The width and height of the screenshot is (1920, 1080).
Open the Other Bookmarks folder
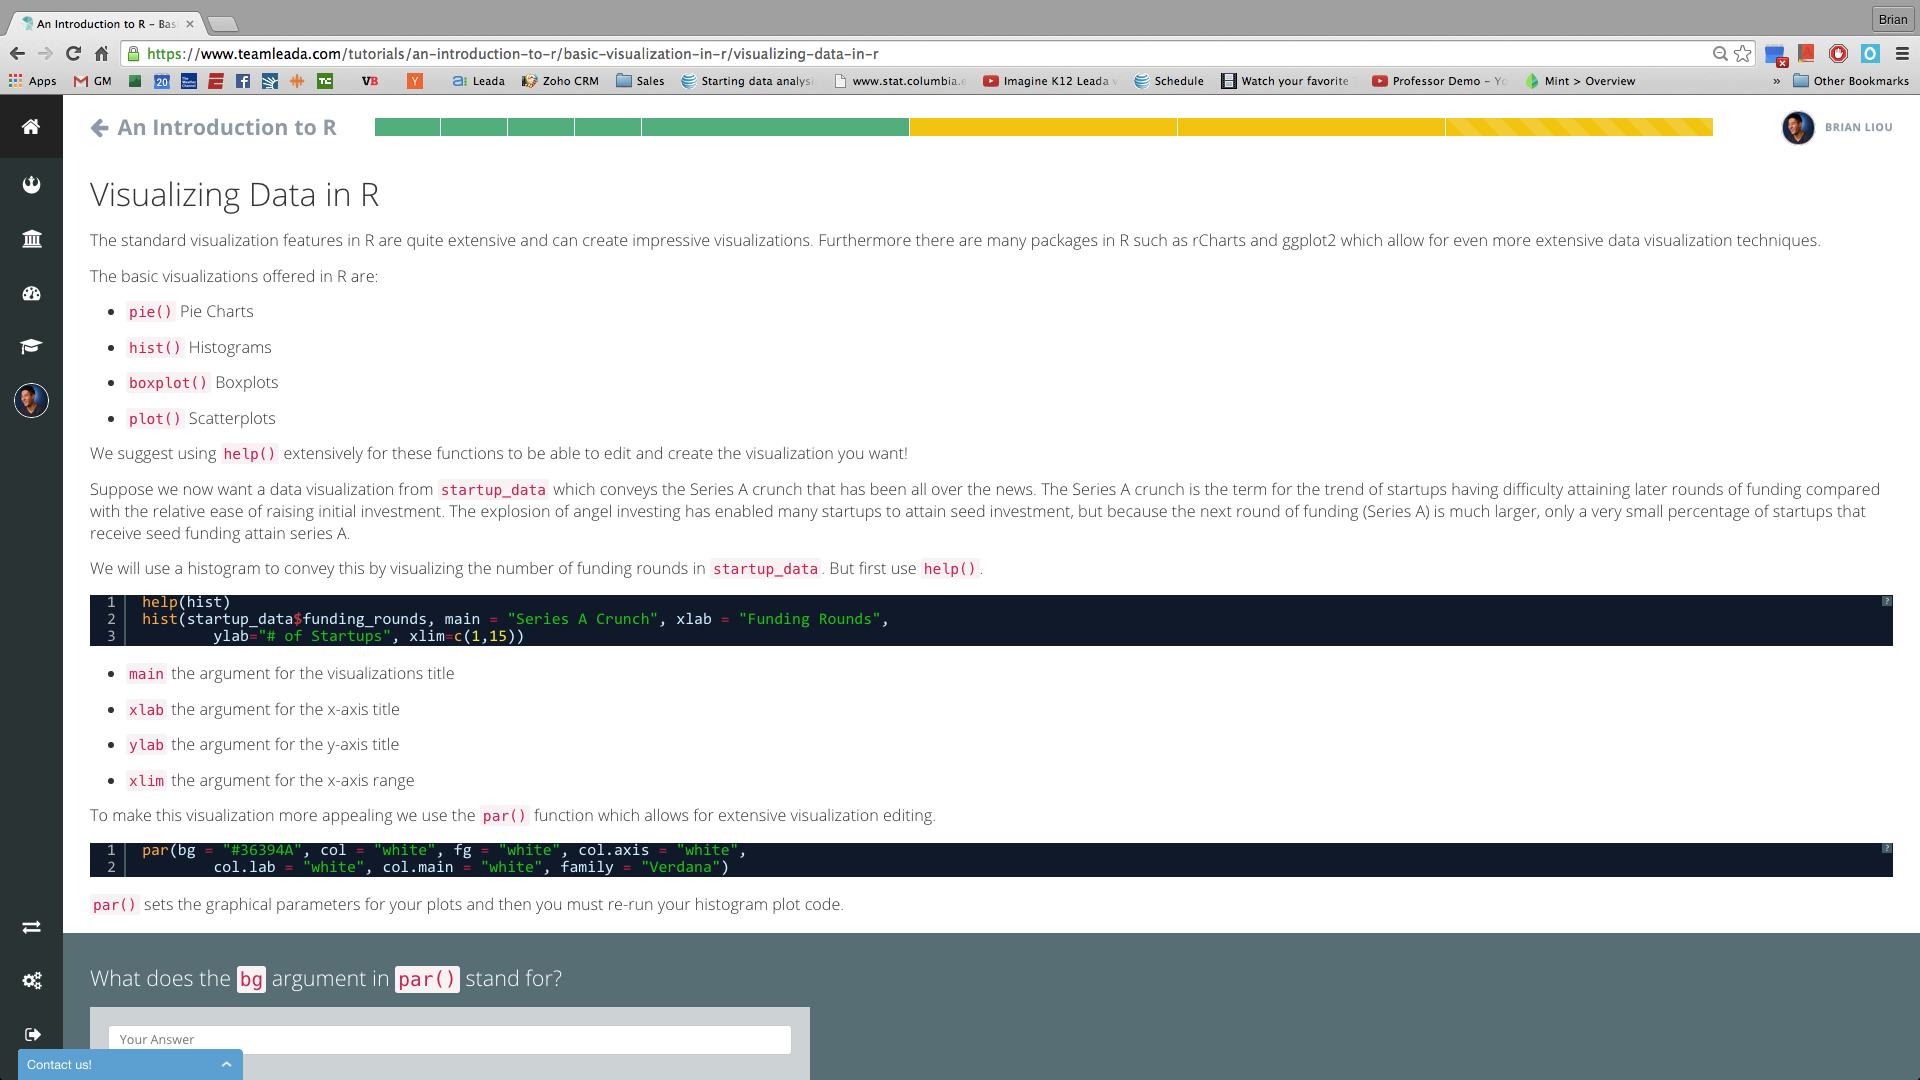click(1850, 81)
